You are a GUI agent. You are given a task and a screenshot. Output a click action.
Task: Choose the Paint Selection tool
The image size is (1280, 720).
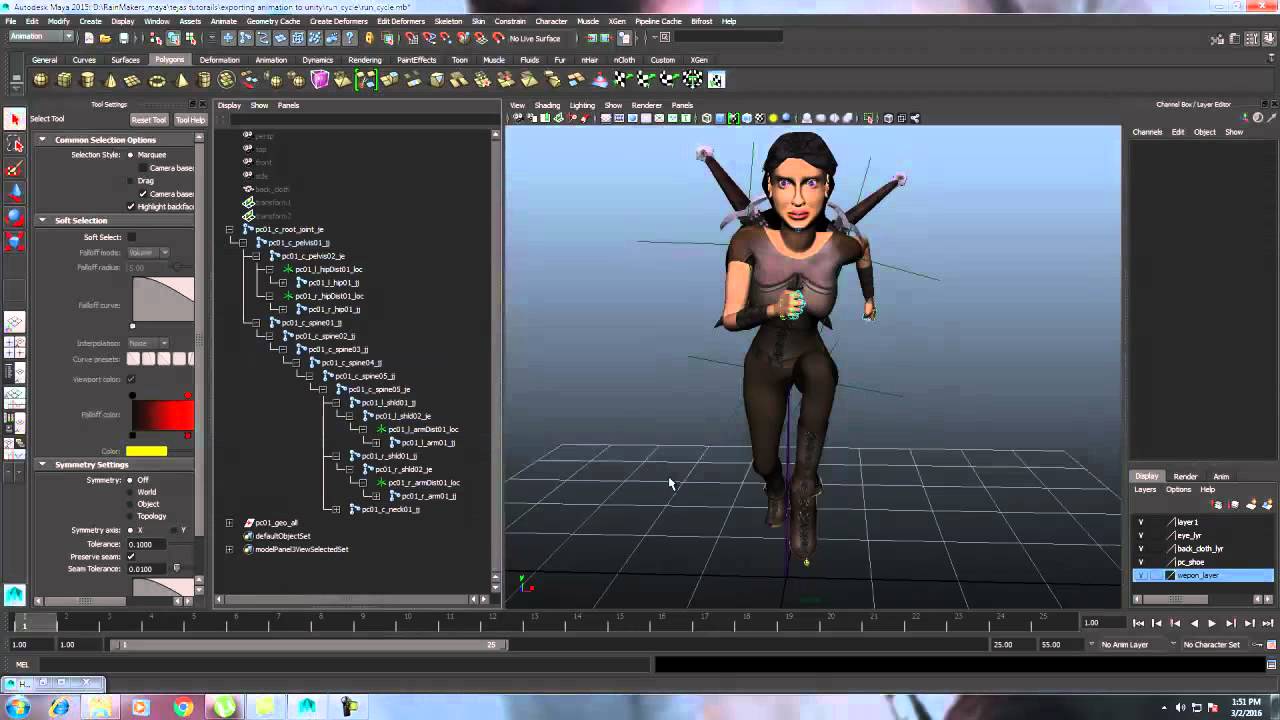(x=14, y=168)
